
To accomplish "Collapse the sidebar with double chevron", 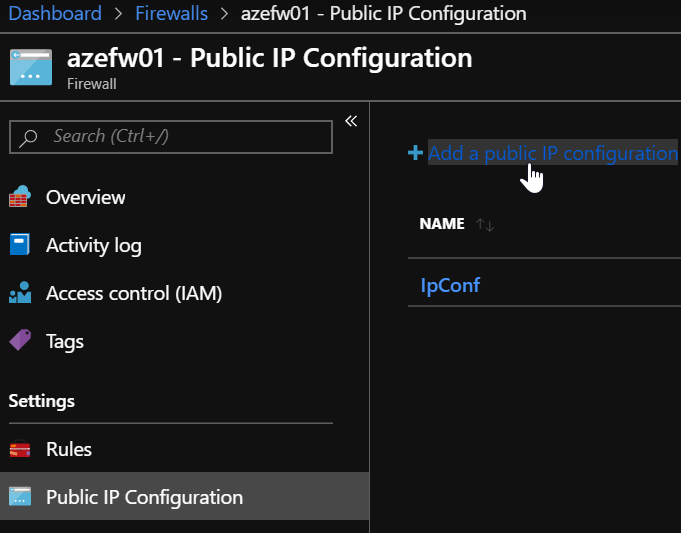I will [351, 121].
